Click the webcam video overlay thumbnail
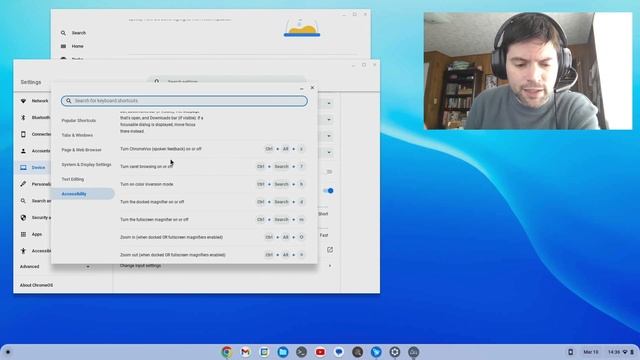Screen dimensions: 640x360 tap(528, 71)
